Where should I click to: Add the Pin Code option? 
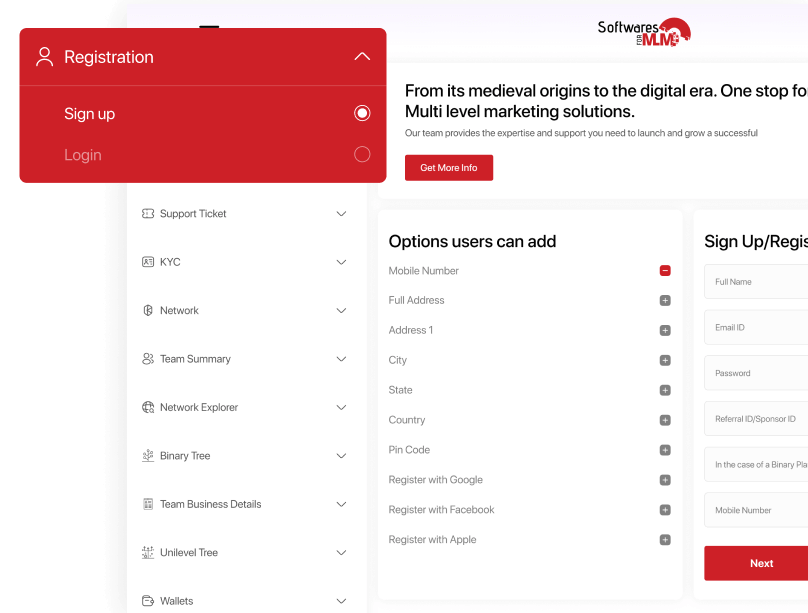click(x=665, y=450)
